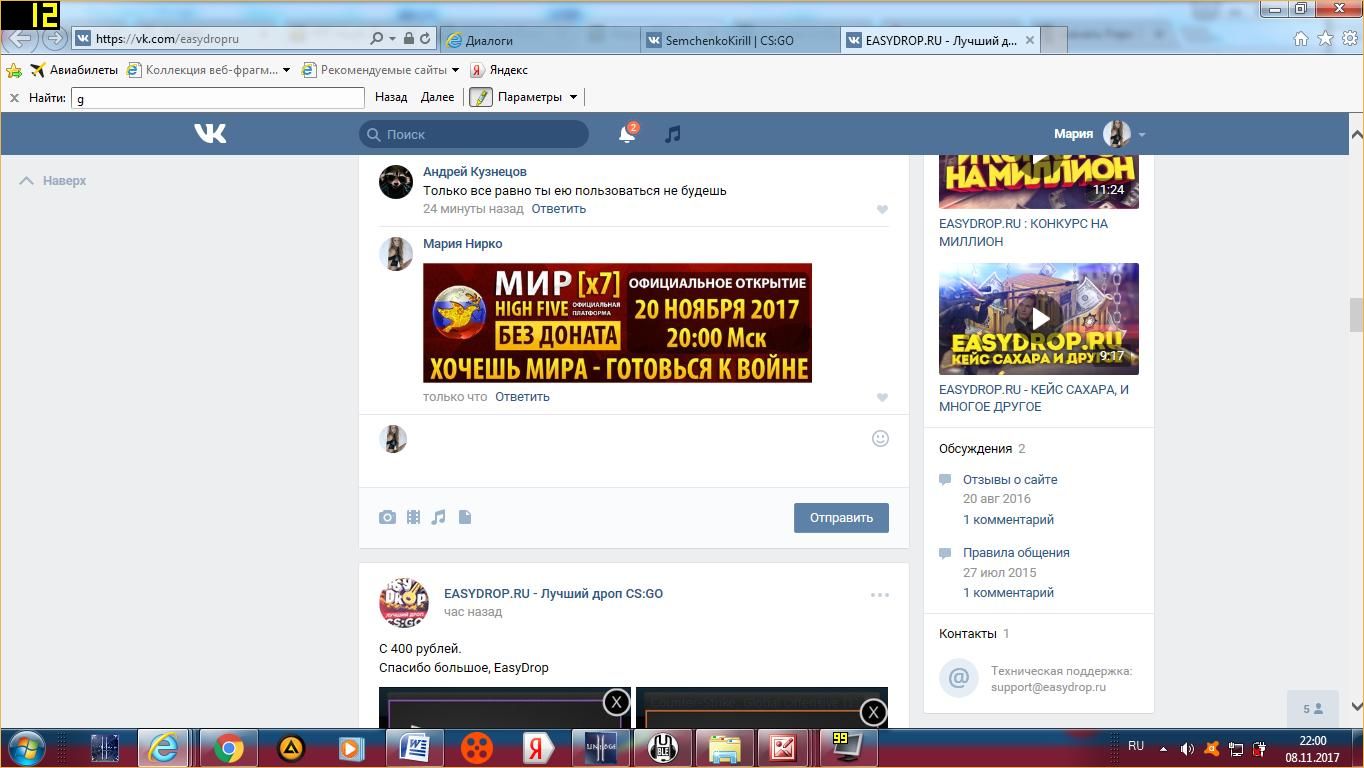Open the volume control in tray
This screenshot has width=1364, height=768.
point(1187,749)
